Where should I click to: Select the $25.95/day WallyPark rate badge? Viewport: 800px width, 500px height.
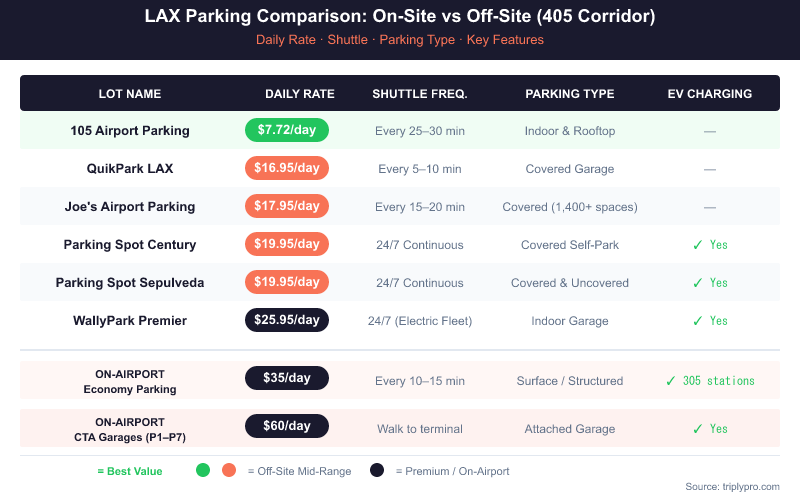coord(287,320)
